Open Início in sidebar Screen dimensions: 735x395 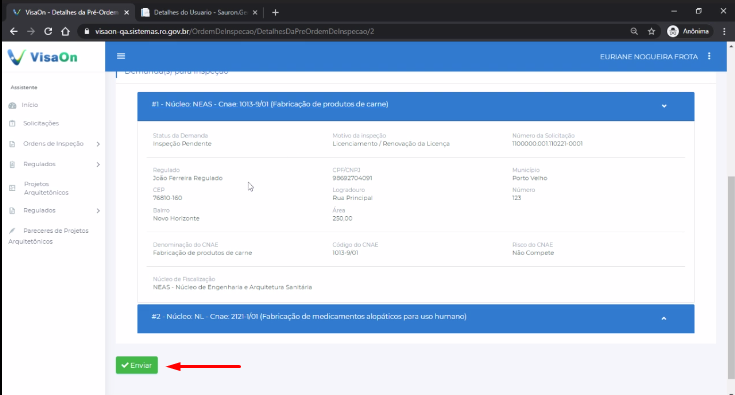pos(30,105)
